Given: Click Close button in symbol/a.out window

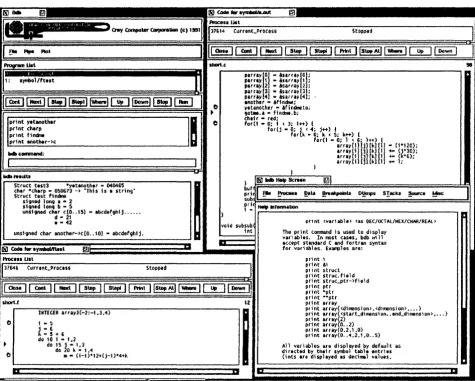Looking at the screenshot, I should point(222,51).
